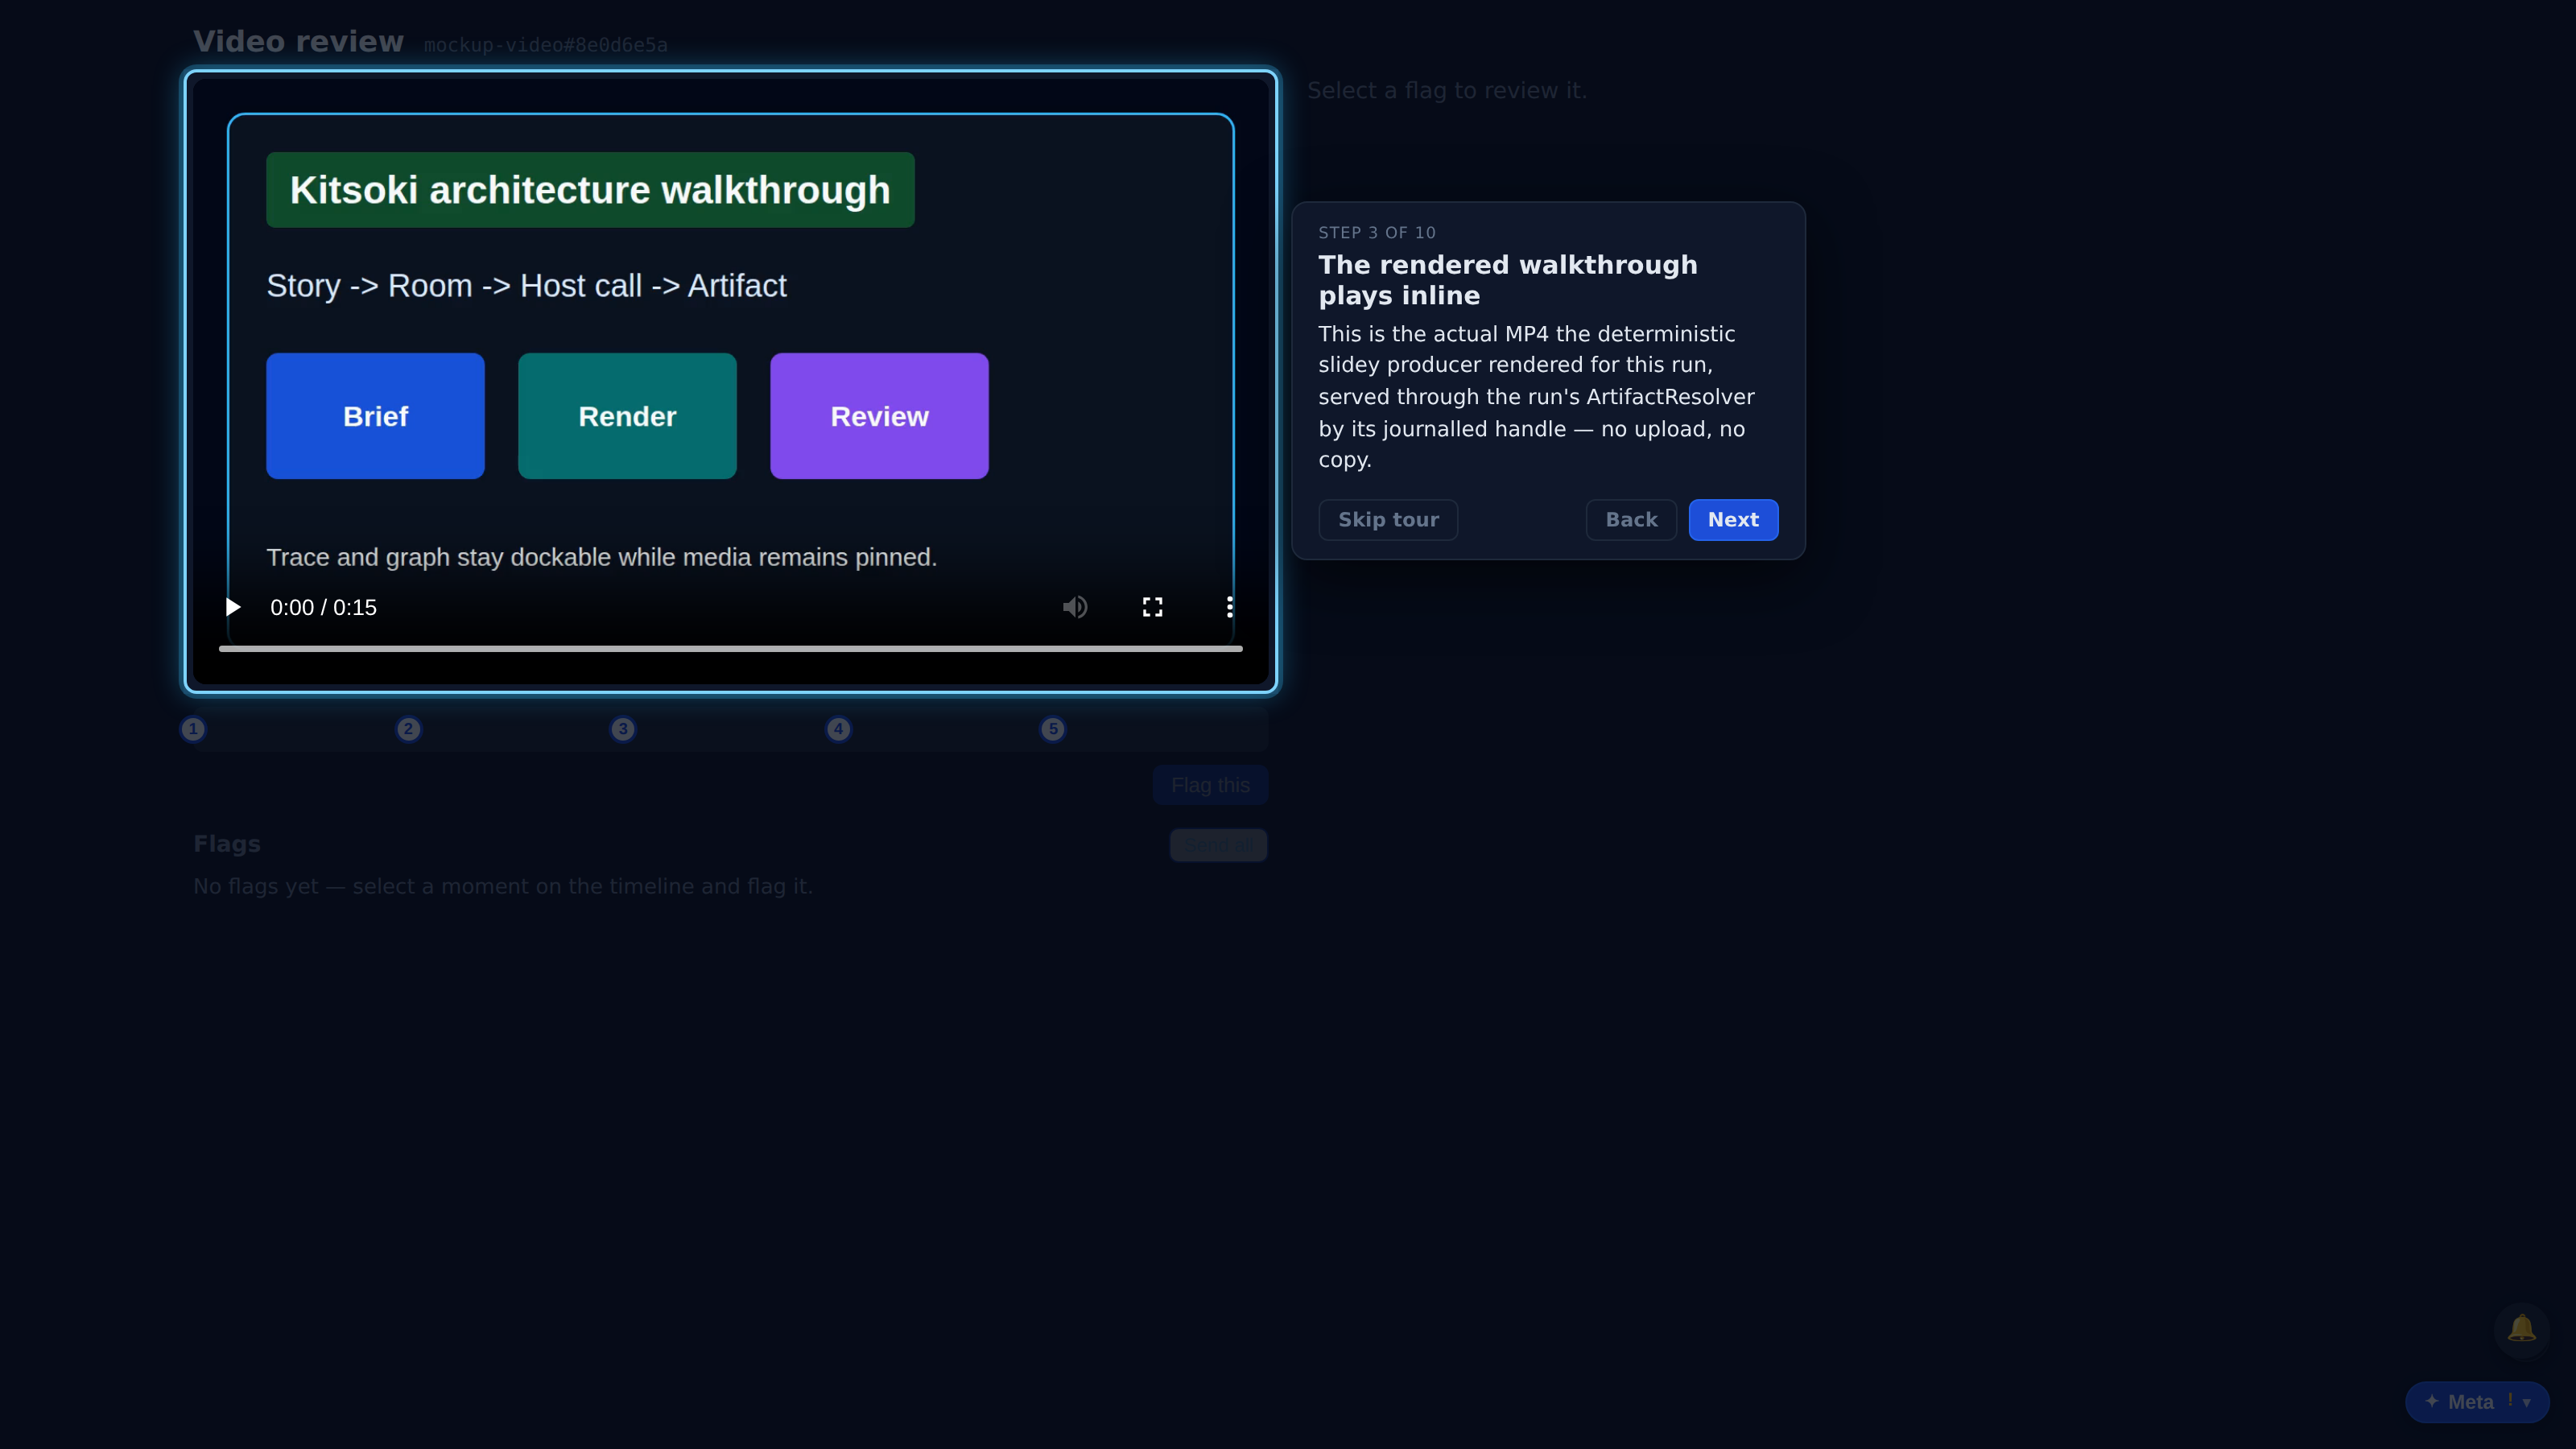Click the Video review heading
This screenshot has height=1449, width=2576.
[298, 41]
